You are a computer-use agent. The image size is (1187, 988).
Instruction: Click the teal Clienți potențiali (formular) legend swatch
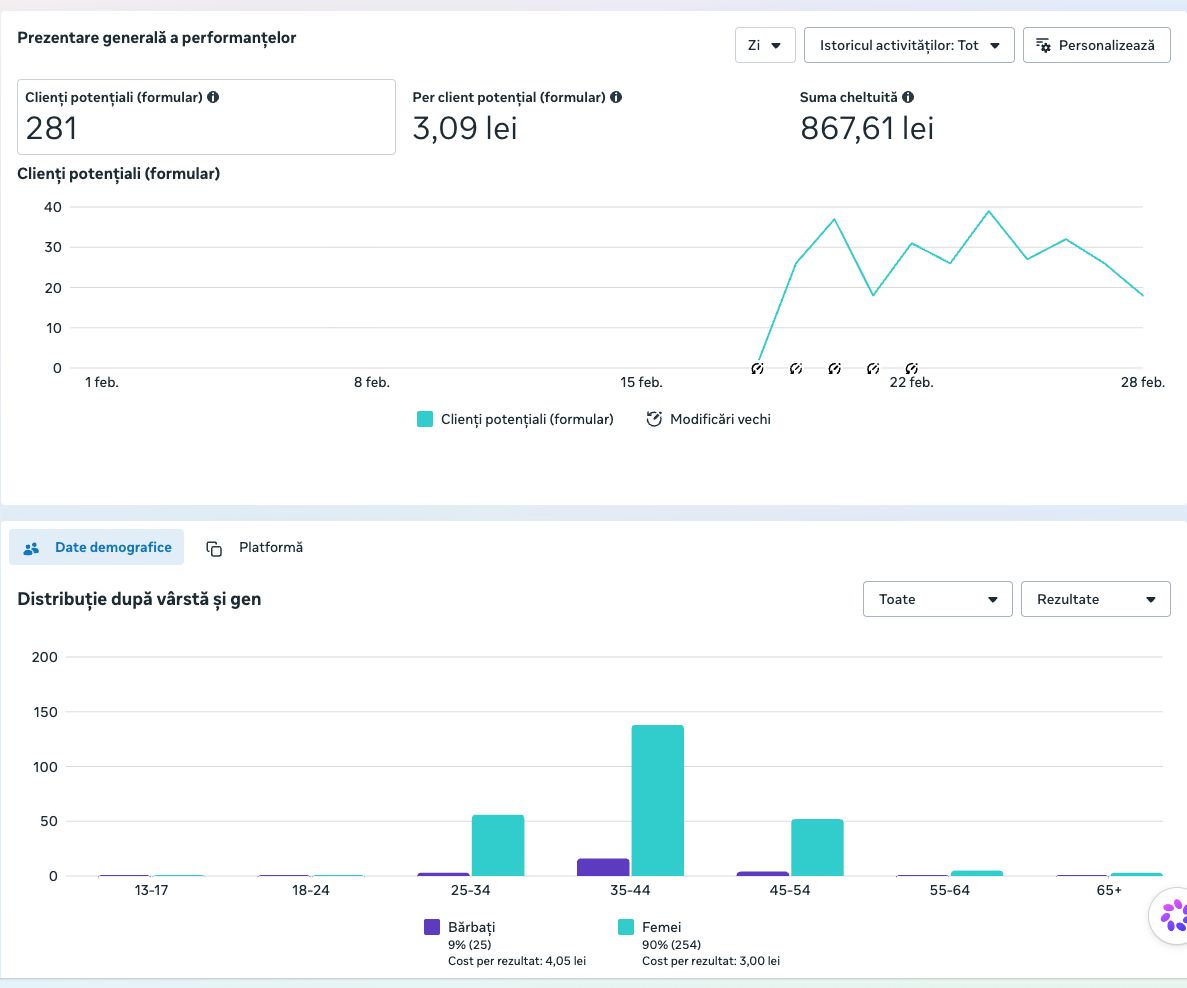tap(425, 419)
